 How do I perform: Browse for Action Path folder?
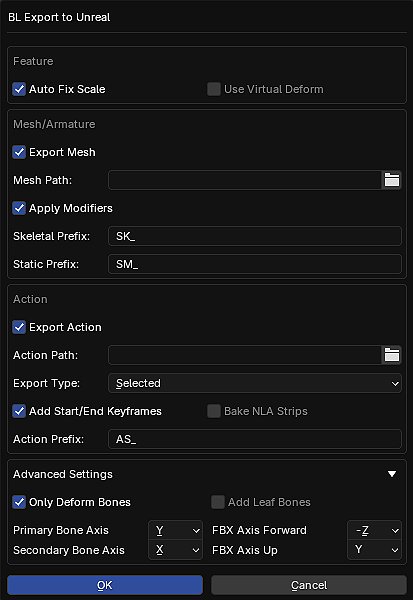[392, 355]
